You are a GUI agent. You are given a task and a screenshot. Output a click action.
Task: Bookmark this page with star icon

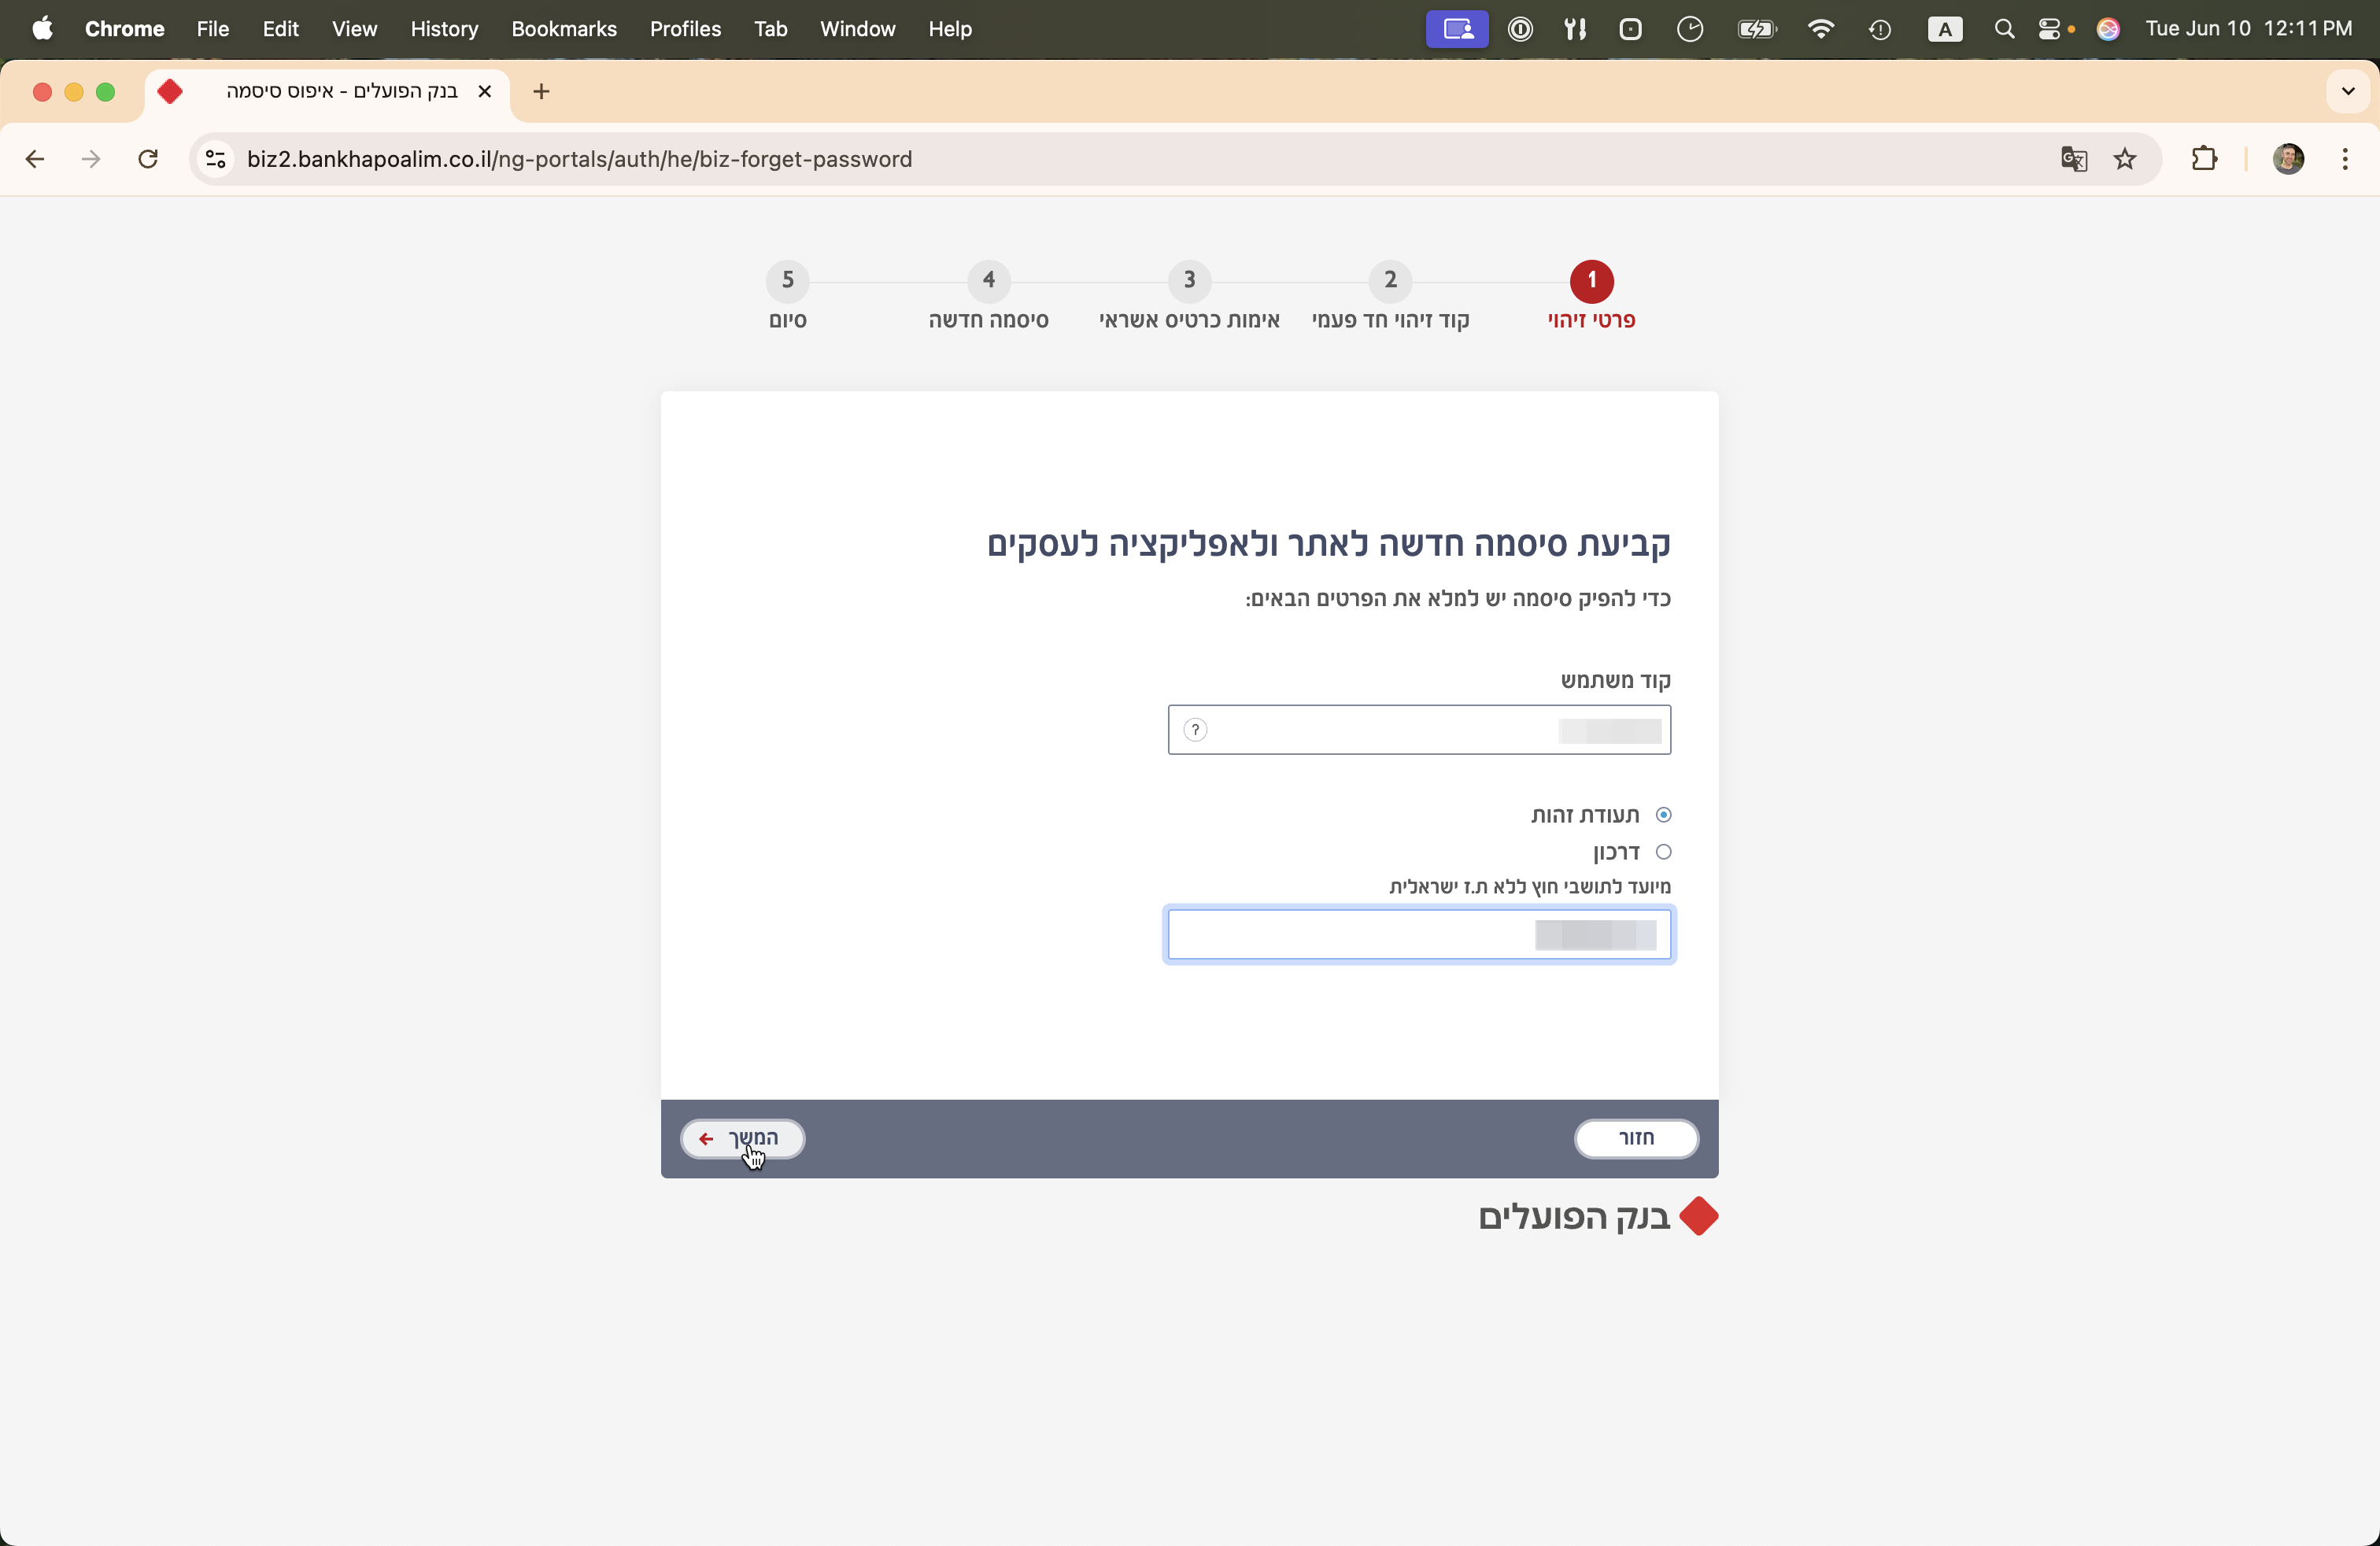[2125, 159]
